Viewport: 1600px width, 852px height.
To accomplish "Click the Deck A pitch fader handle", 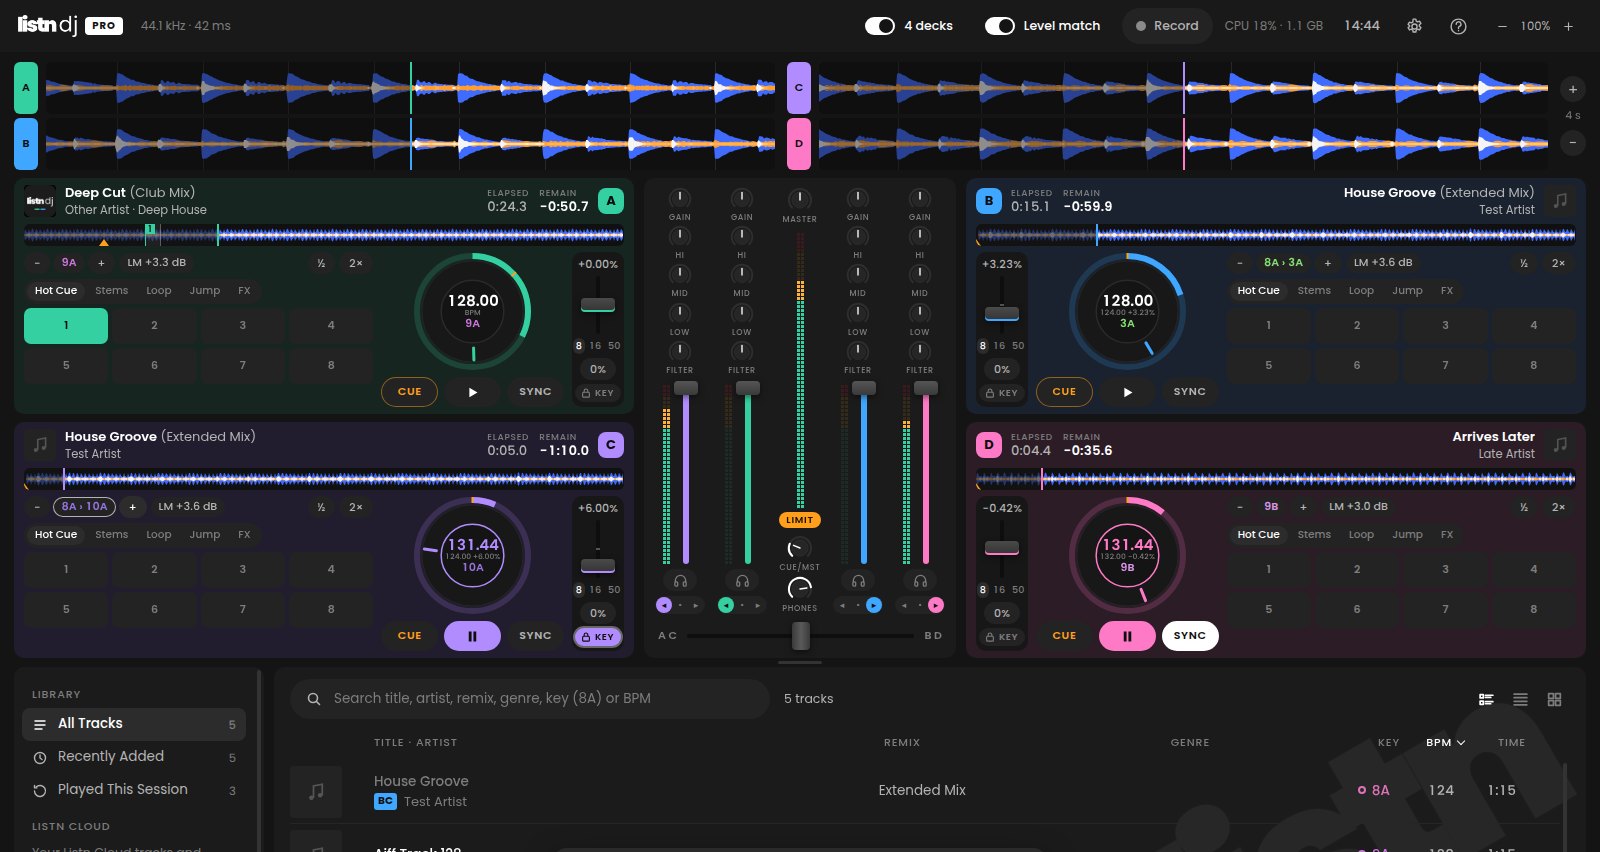I will 598,305.
